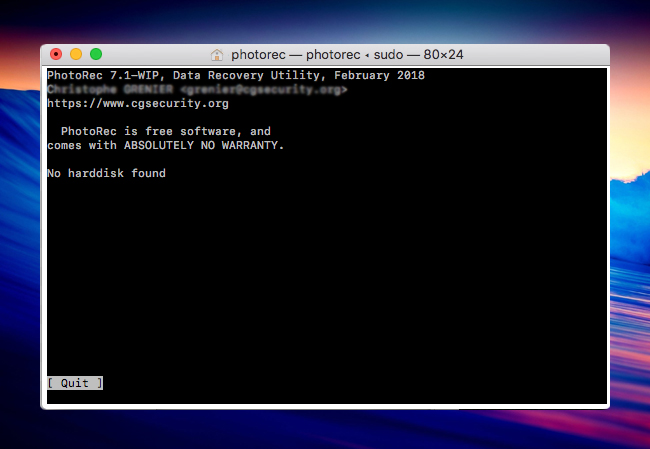Click 'PhotoRec is free software' line
Image resolution: width=650 pixels, height=449 pixels.
pyautogui.click(x=166, y=131)
